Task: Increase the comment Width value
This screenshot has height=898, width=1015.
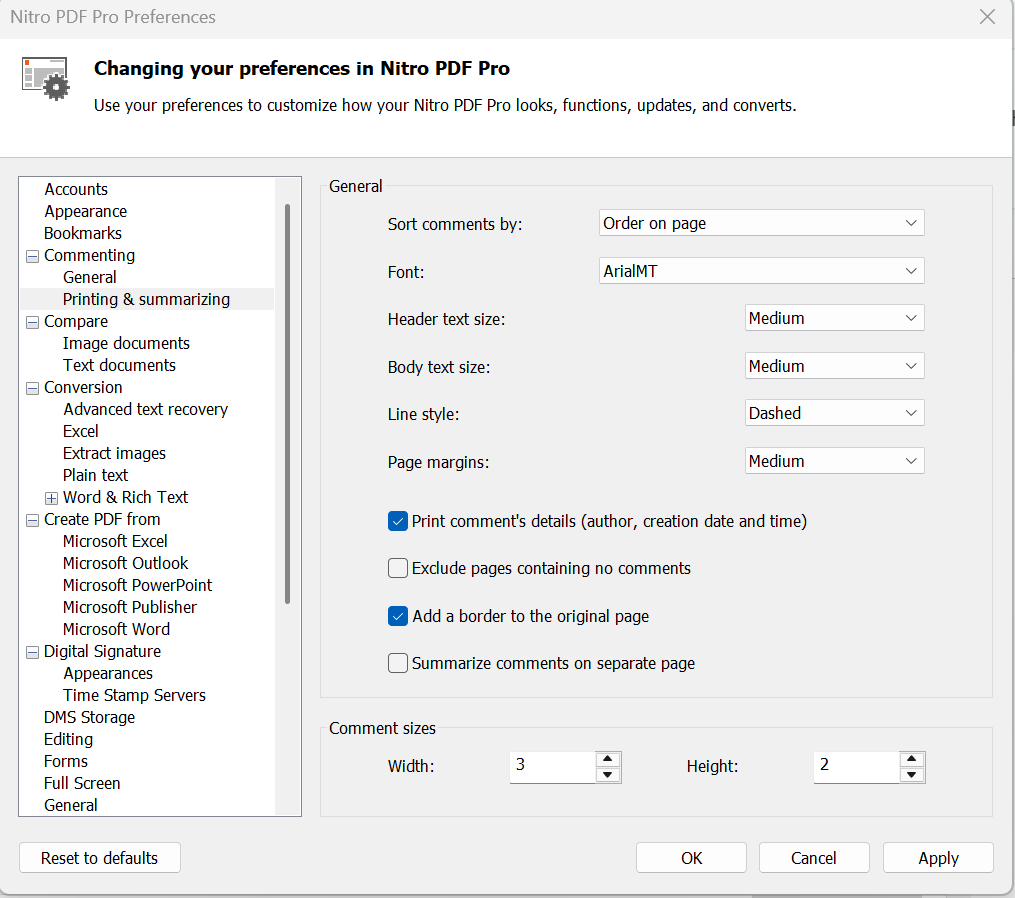Action: [x=608, y=759]
